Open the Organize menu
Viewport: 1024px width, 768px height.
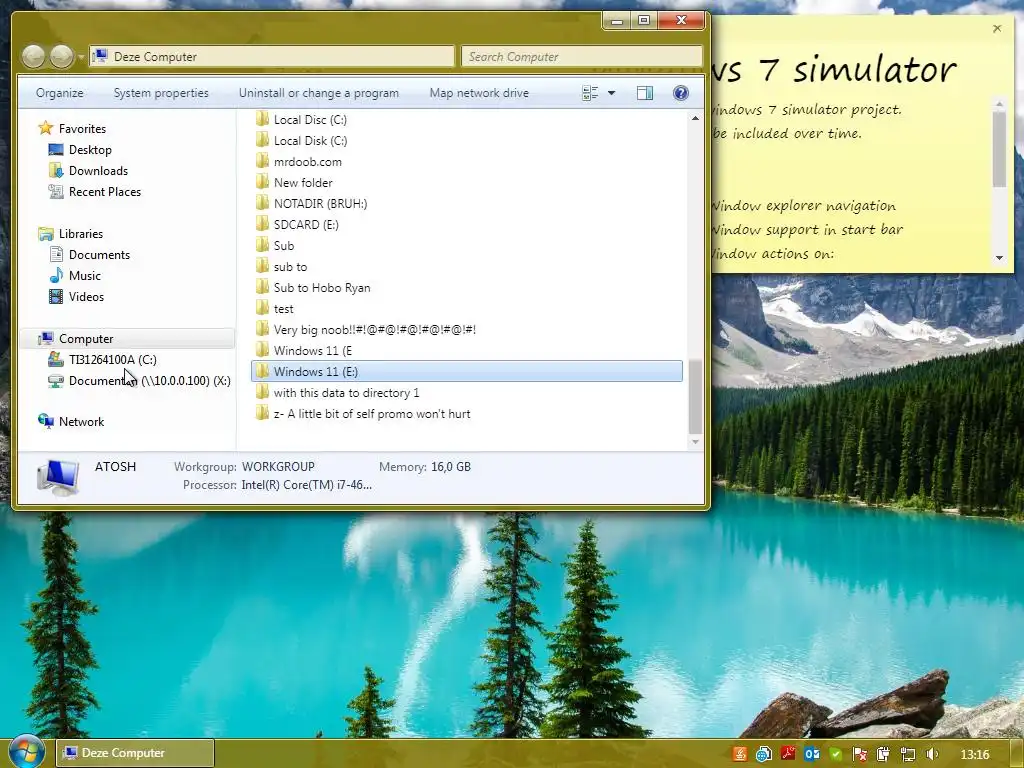pyautogui.click(x=59, y=93)
